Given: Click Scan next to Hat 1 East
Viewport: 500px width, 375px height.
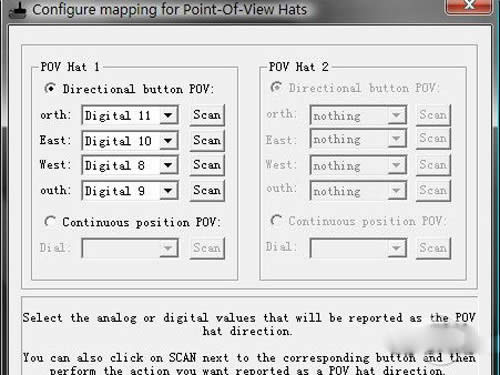Looking at the screenshot, I should click(207, 140).
